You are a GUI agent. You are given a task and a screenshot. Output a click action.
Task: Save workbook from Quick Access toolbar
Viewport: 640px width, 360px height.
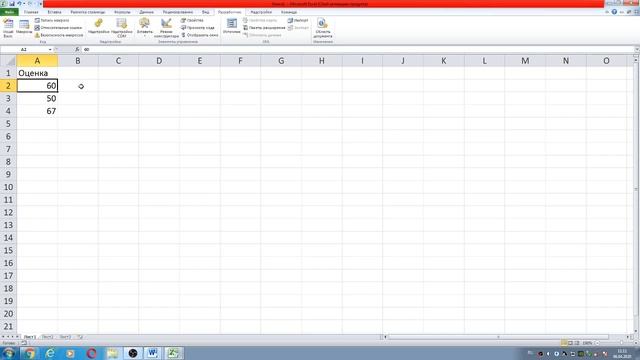pos(12,4)
